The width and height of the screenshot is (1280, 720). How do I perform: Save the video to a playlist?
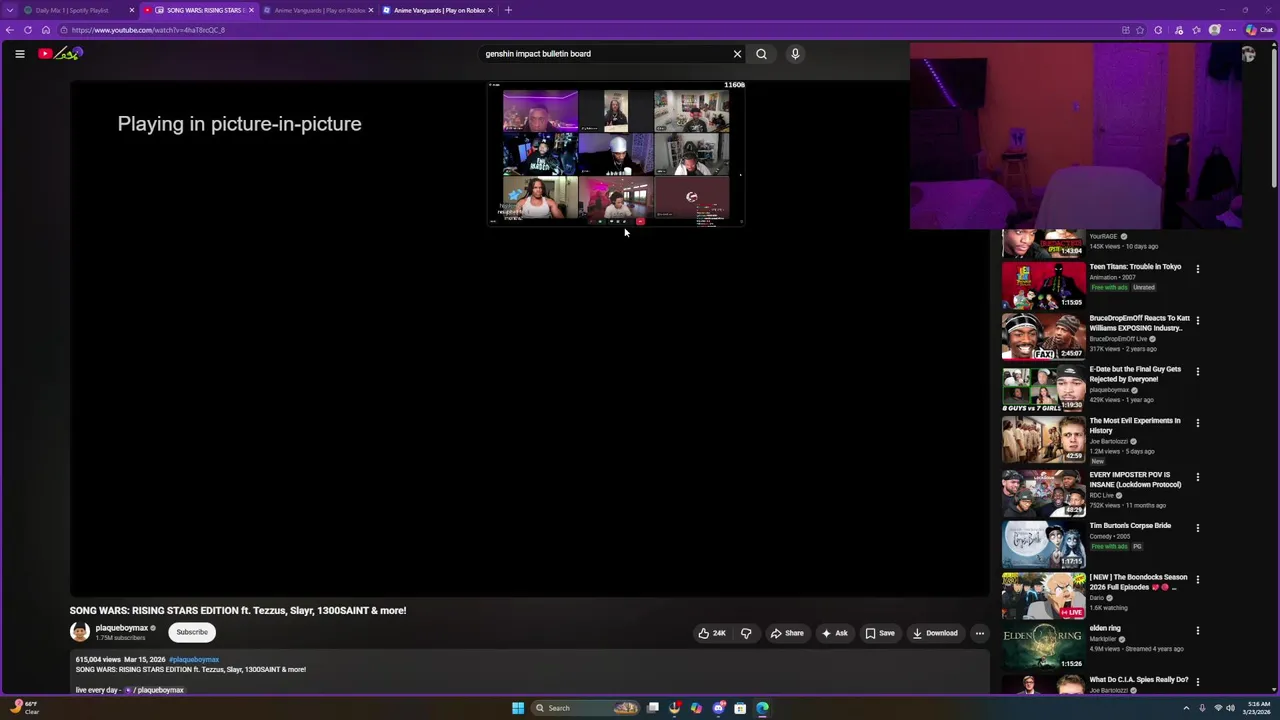(880, 633)
